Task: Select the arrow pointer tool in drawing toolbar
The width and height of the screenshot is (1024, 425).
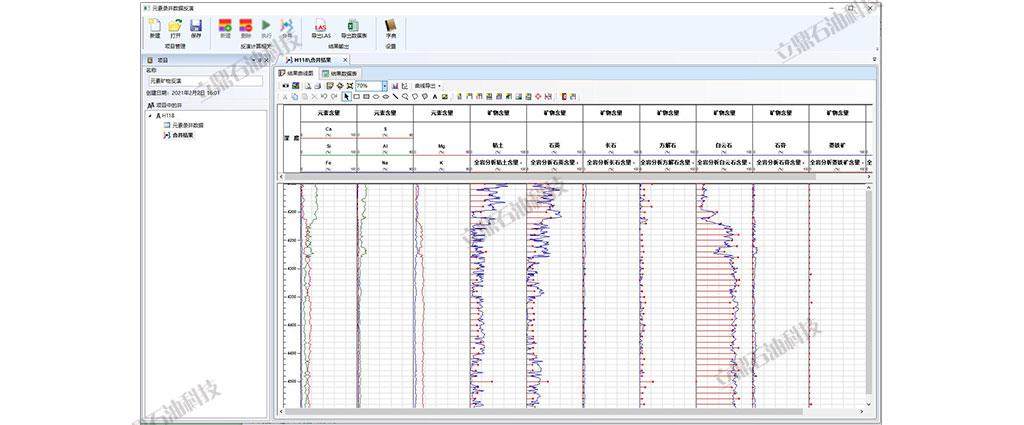Action: click(x=347, y=97)
